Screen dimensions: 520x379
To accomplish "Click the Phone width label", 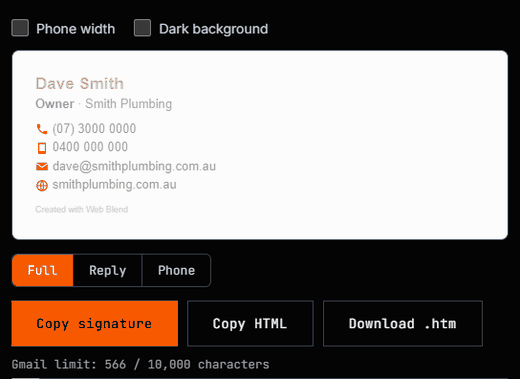I will point(76,29).
